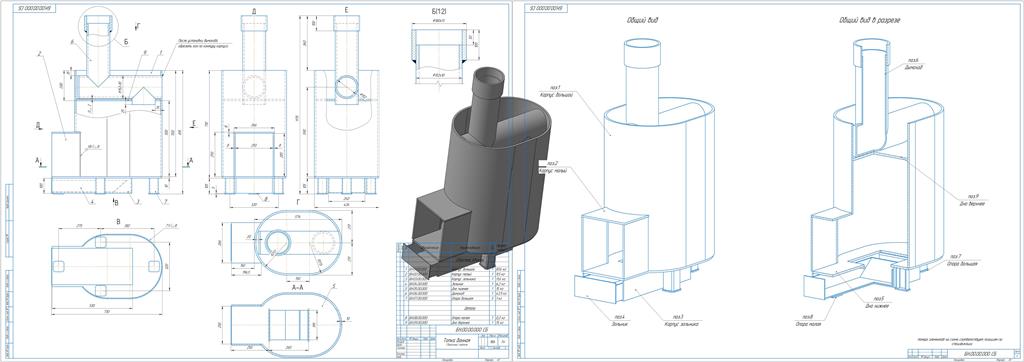Click the 'Е' view label above rear view
The image size is (1024, 362).
click(x=346, y=11)
